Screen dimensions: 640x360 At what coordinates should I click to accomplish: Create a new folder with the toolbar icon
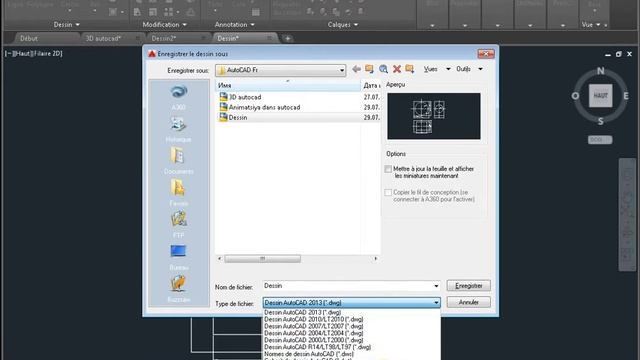coord(409,69)
